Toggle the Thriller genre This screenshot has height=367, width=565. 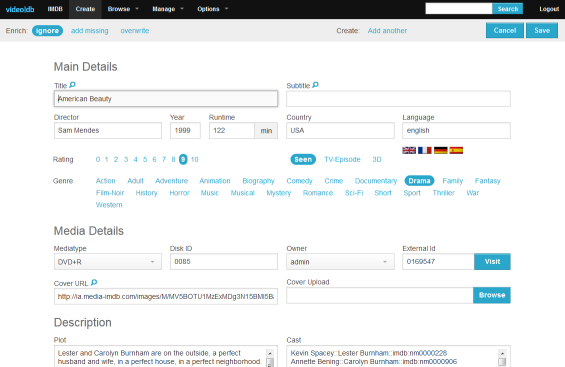[x=444, y=193]
